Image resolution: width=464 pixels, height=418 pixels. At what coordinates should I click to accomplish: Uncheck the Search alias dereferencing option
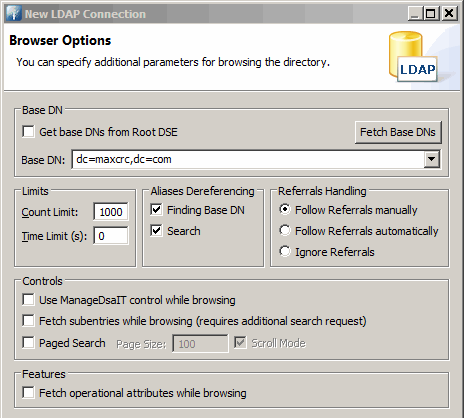[156, 231]
